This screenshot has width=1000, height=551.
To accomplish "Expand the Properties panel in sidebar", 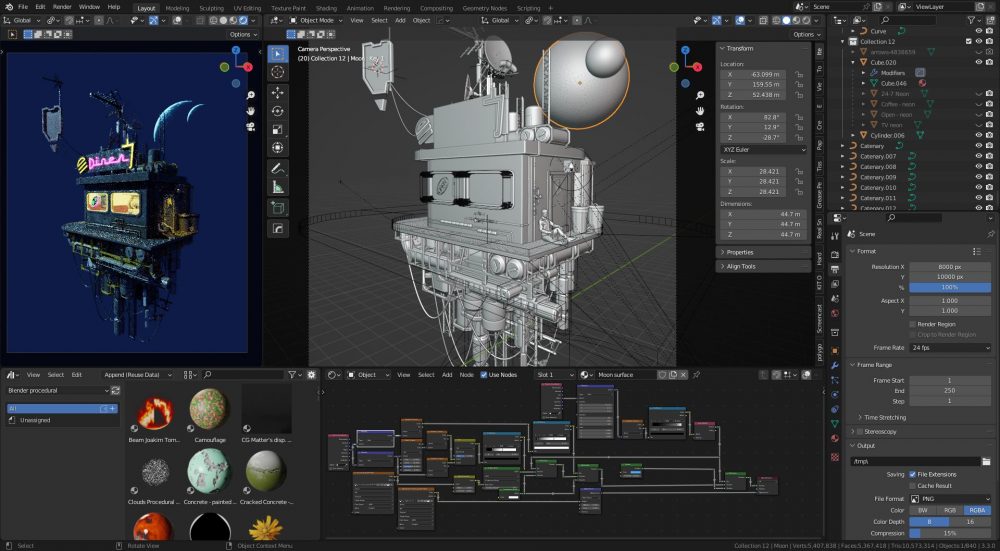I will click(x=763, y=253).
